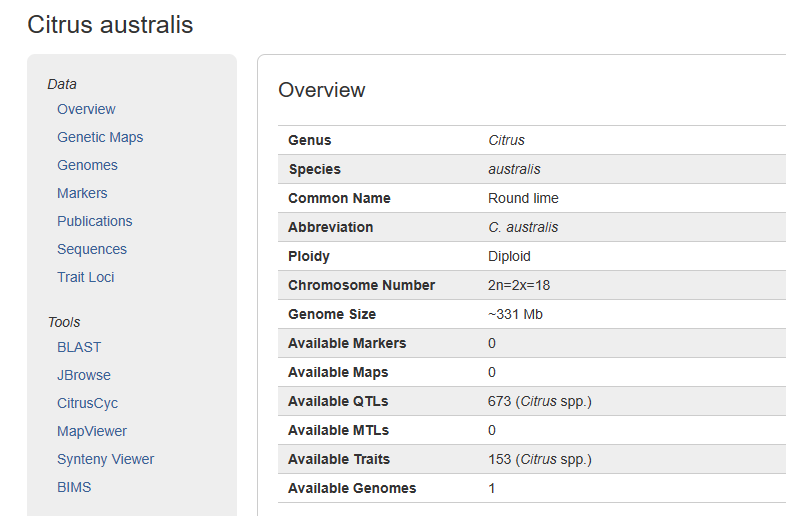Image resolution: width=786 pixels, height=516 pixels.
Task: Open the BIMS tool link
Action: tap(74, 487)
